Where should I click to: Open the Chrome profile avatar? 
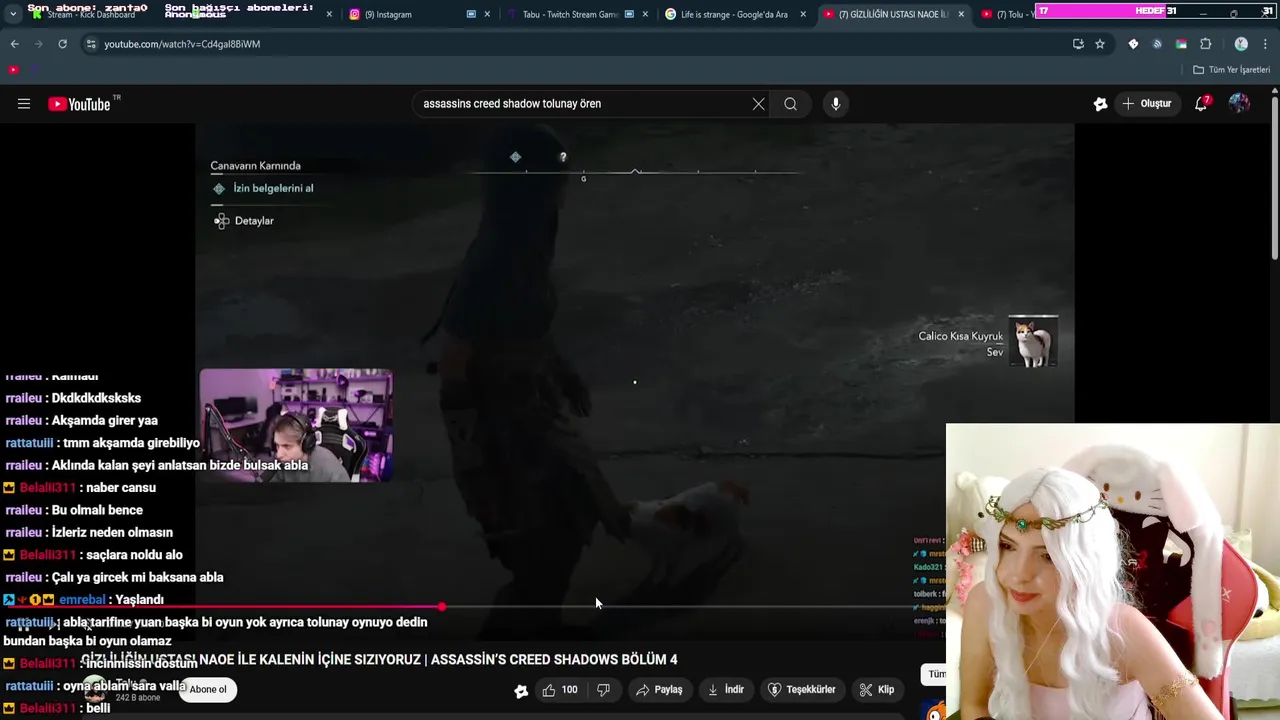1241,44
